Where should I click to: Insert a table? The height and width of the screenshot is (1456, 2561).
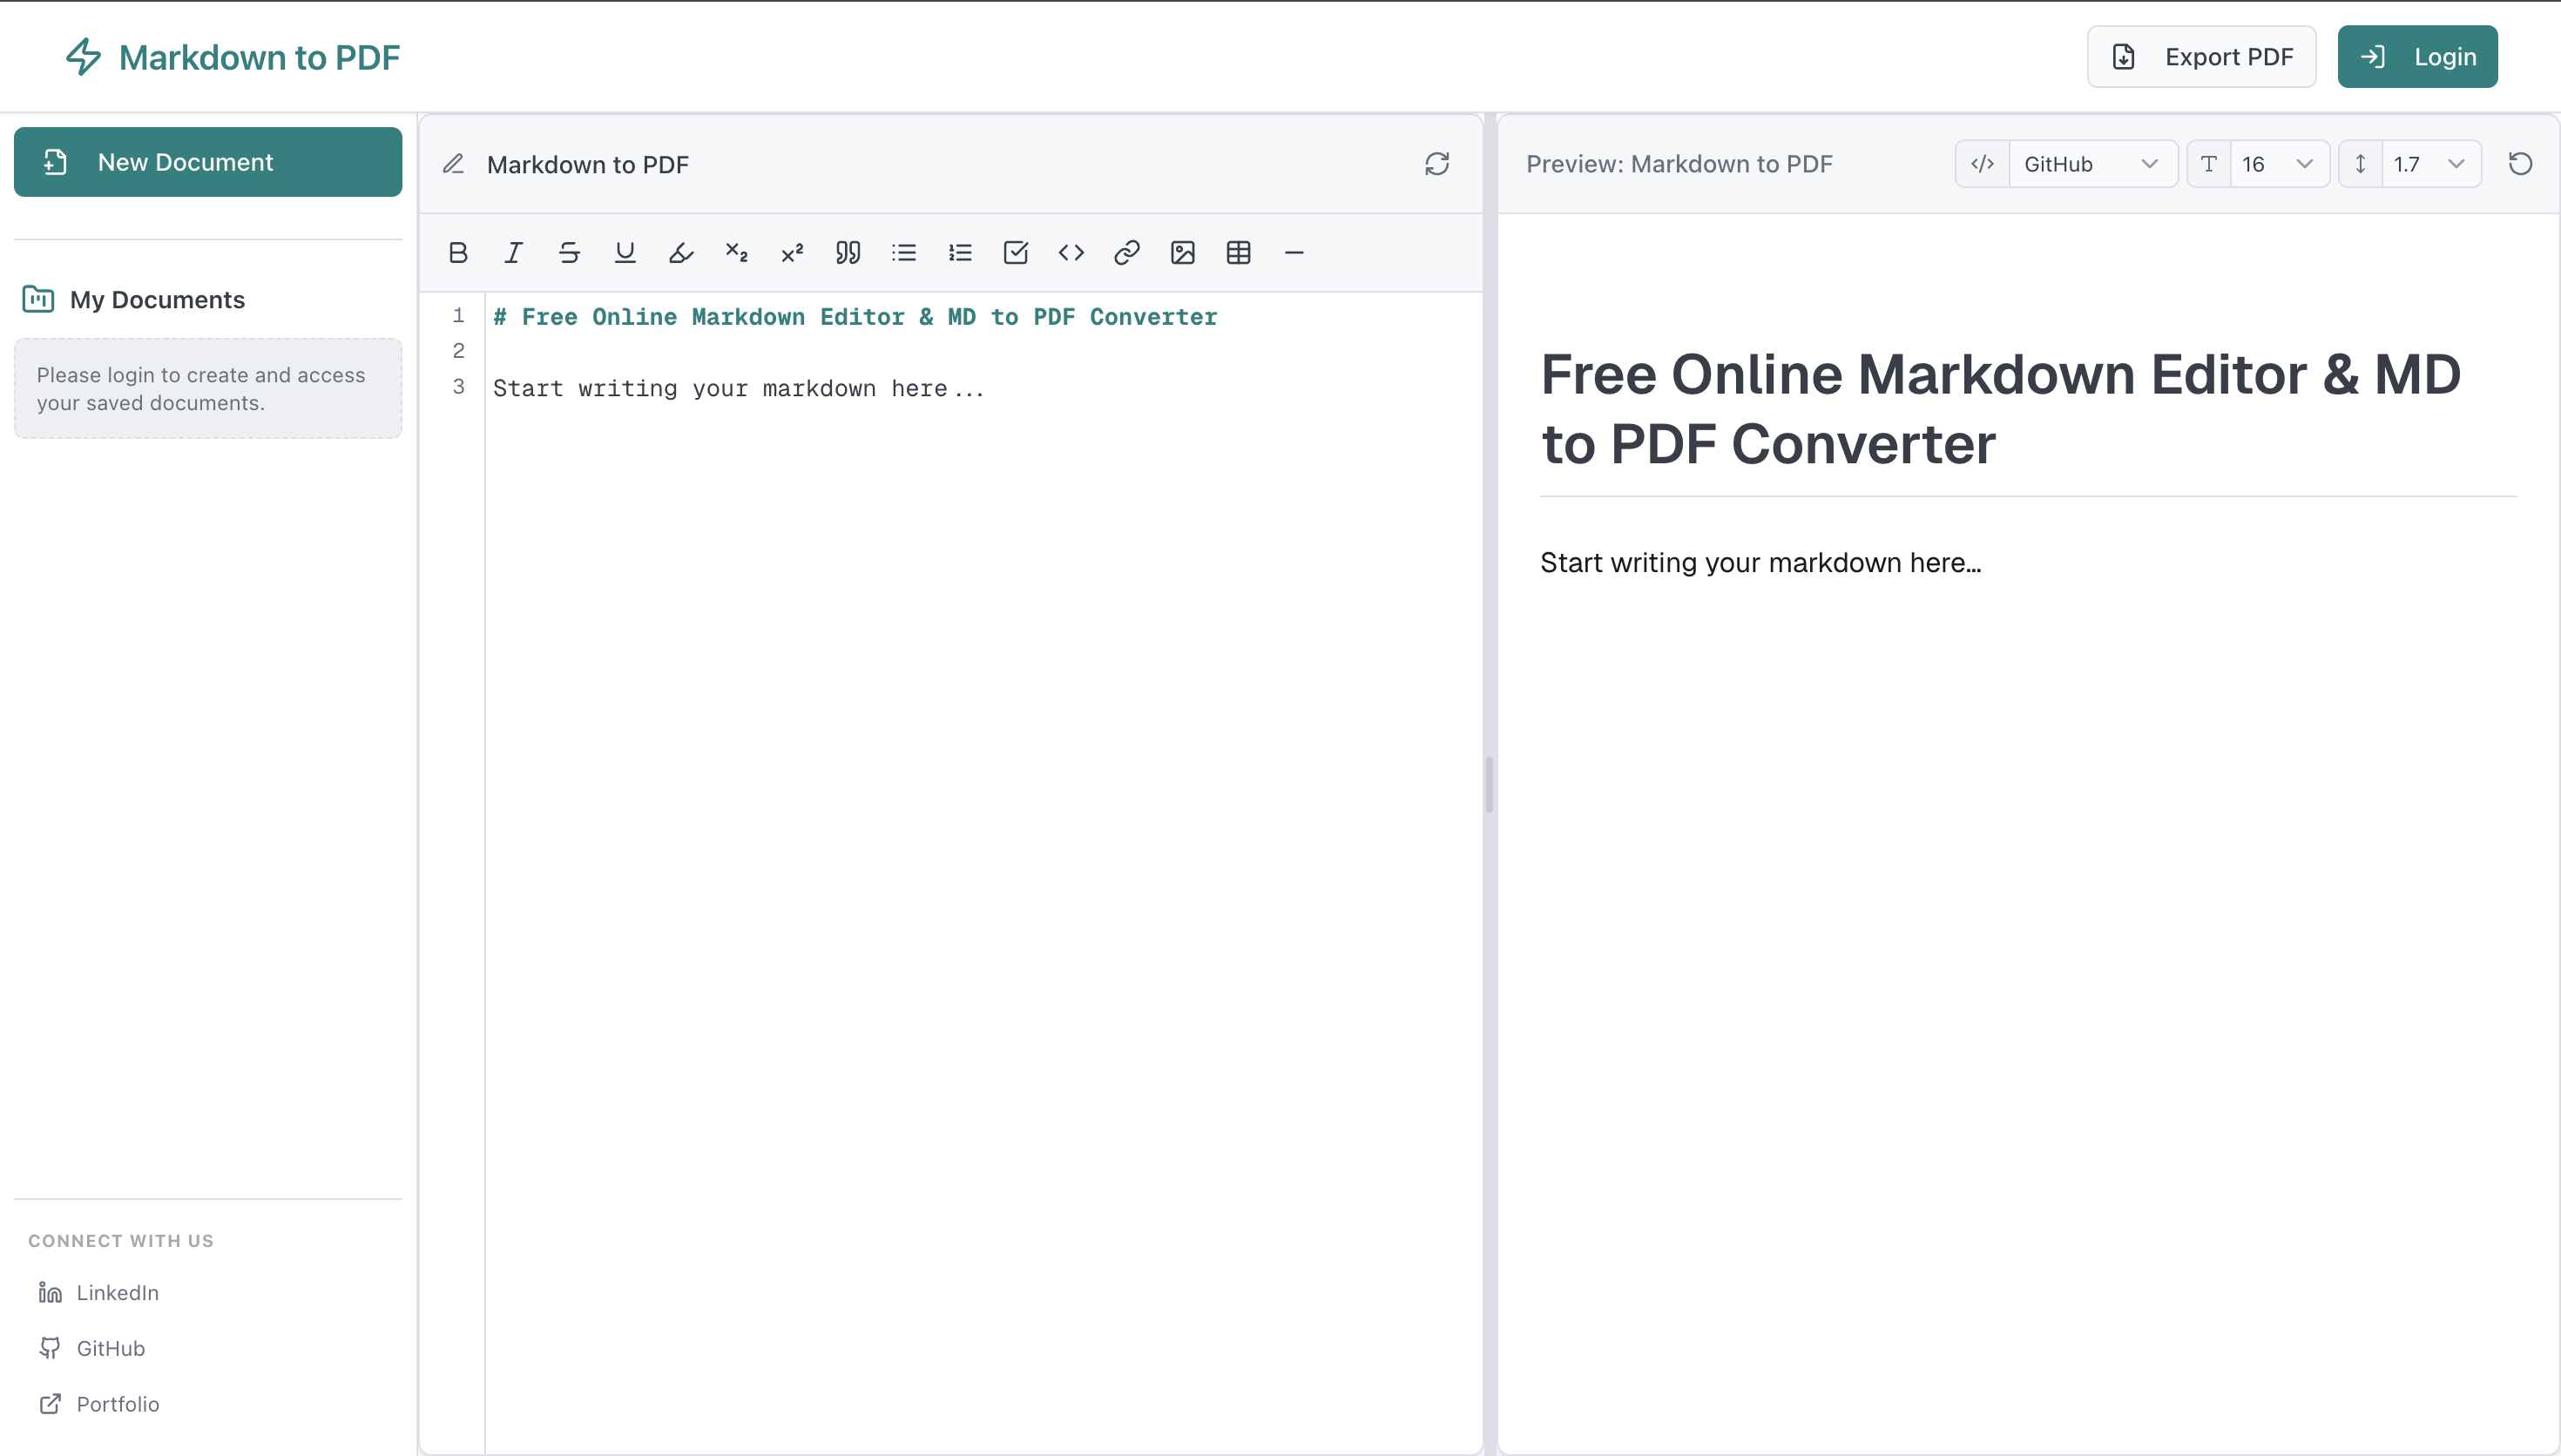point(1238,252)
